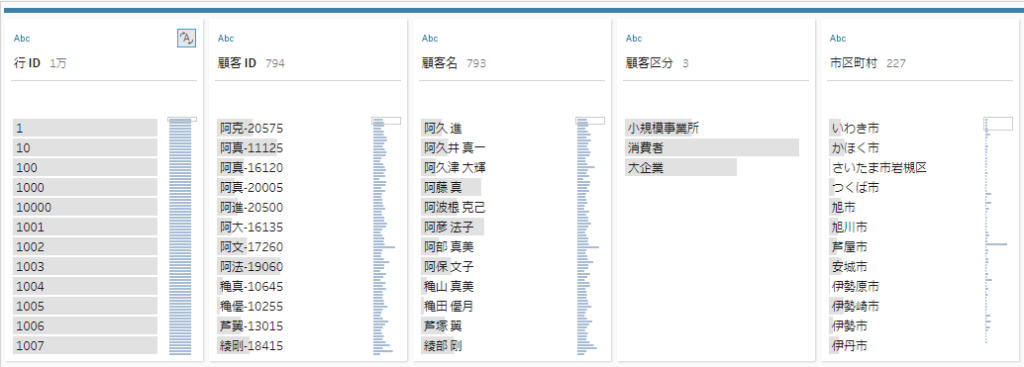This screenshot has height=367, width=1024.
Task: Select the 顧客名 field header
Action: [440, 63]
